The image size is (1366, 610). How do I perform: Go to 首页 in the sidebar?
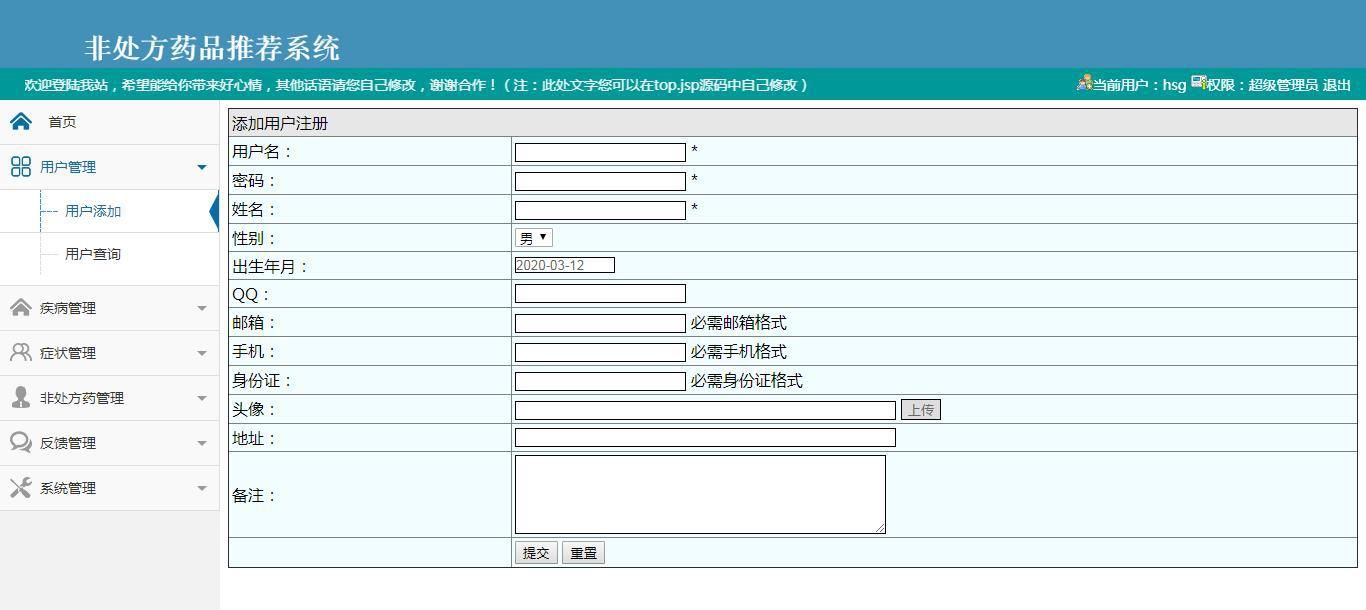(62, 122)
